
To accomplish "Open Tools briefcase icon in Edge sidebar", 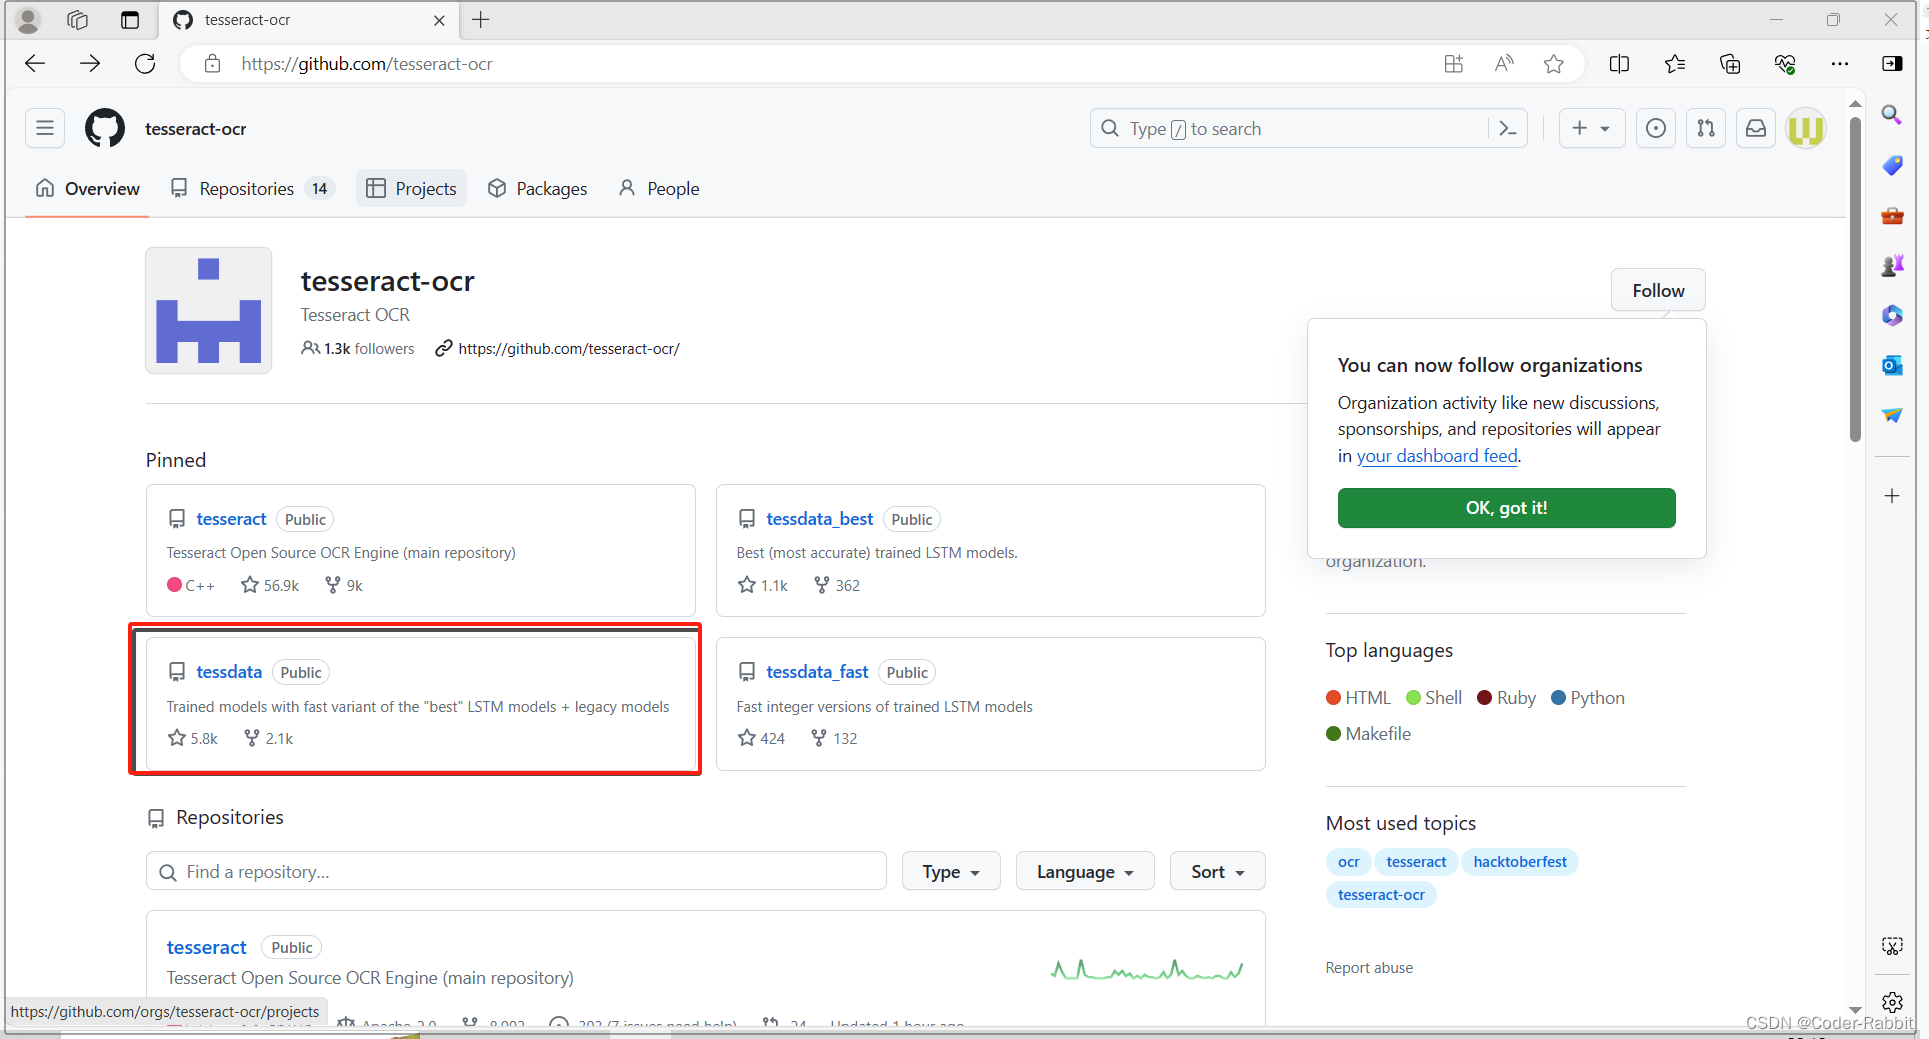I will click(x=1891, y=216).
